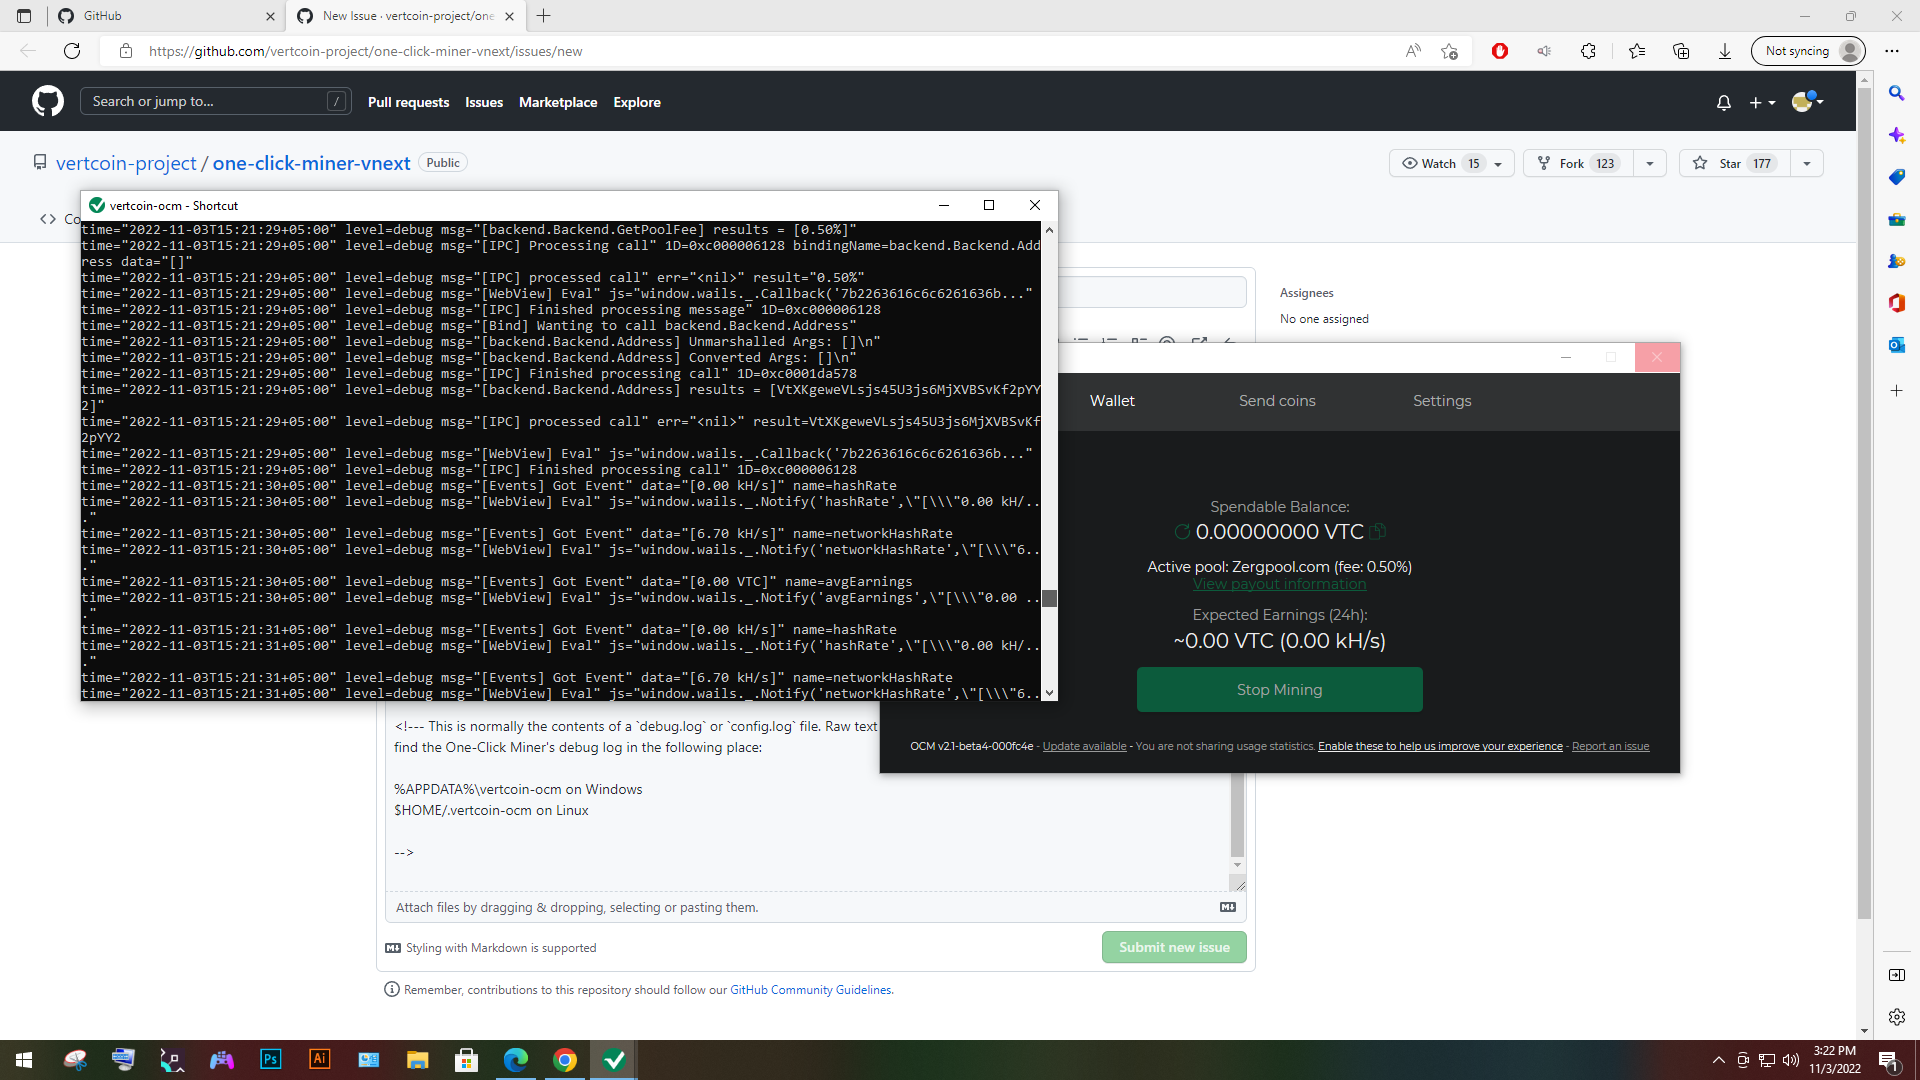1920x1080 pixels.
Task: Open the mention-a-user icon in issue toolbar
Action: pos(1167,343)
